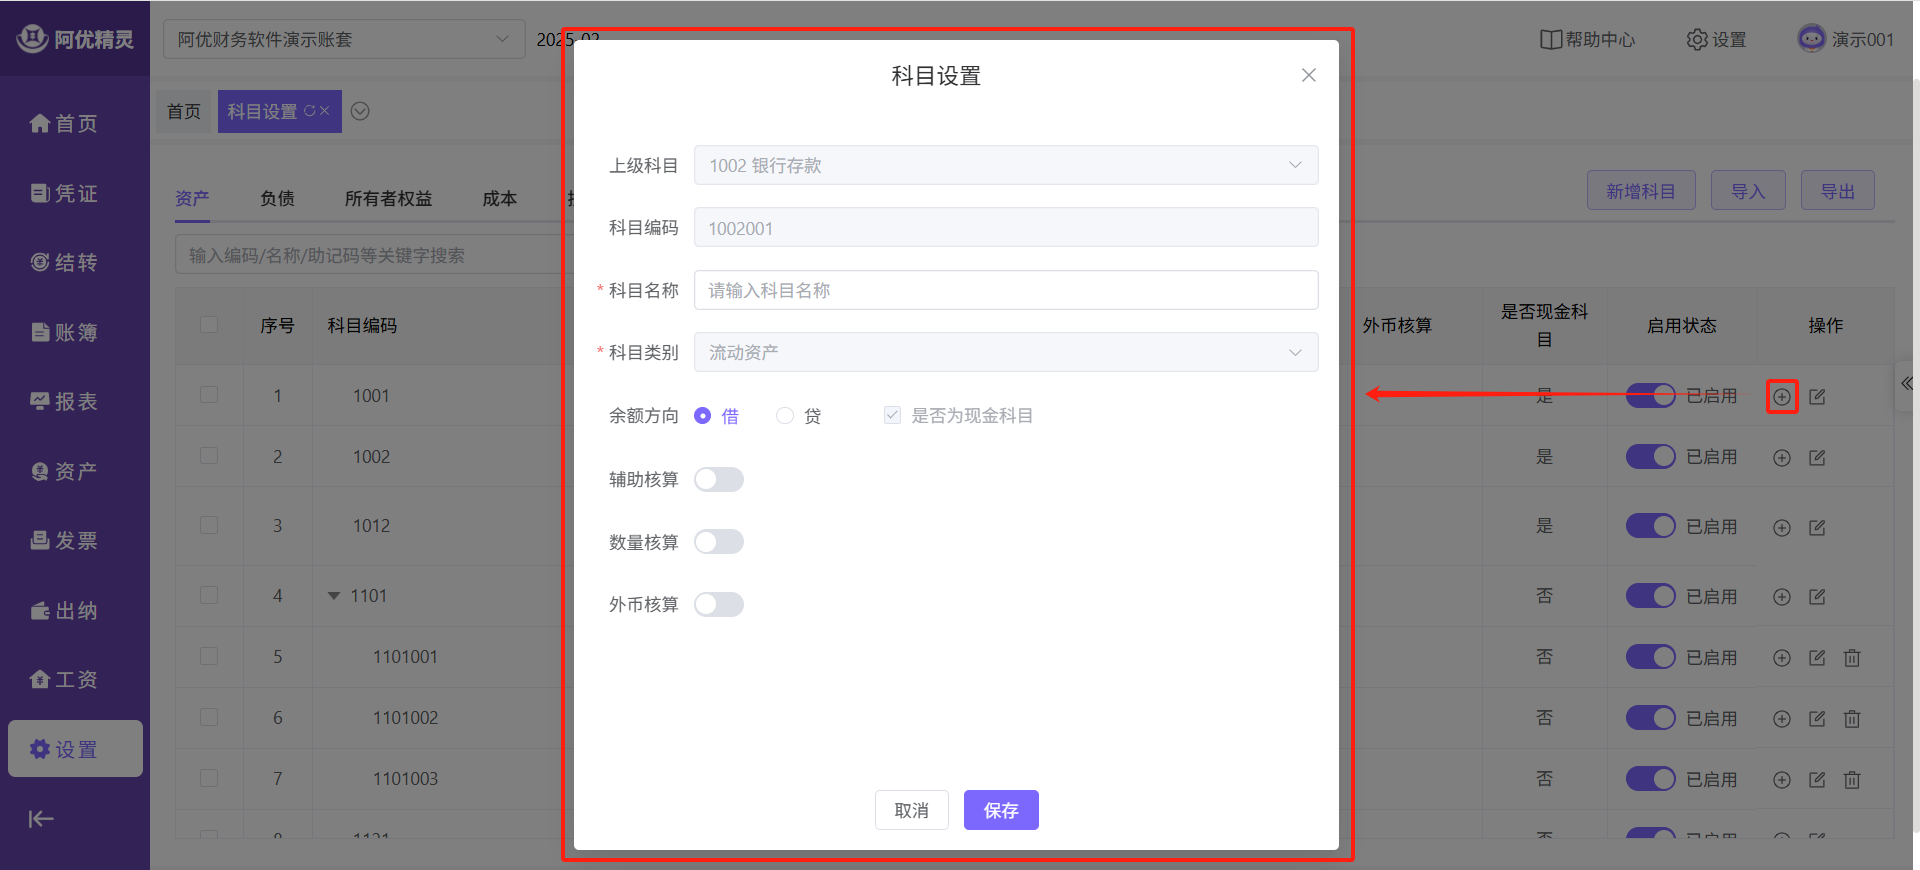Collapse the sidebar with bottom arrow icon
Screen dimensions: 1920x870
[41, 819]
